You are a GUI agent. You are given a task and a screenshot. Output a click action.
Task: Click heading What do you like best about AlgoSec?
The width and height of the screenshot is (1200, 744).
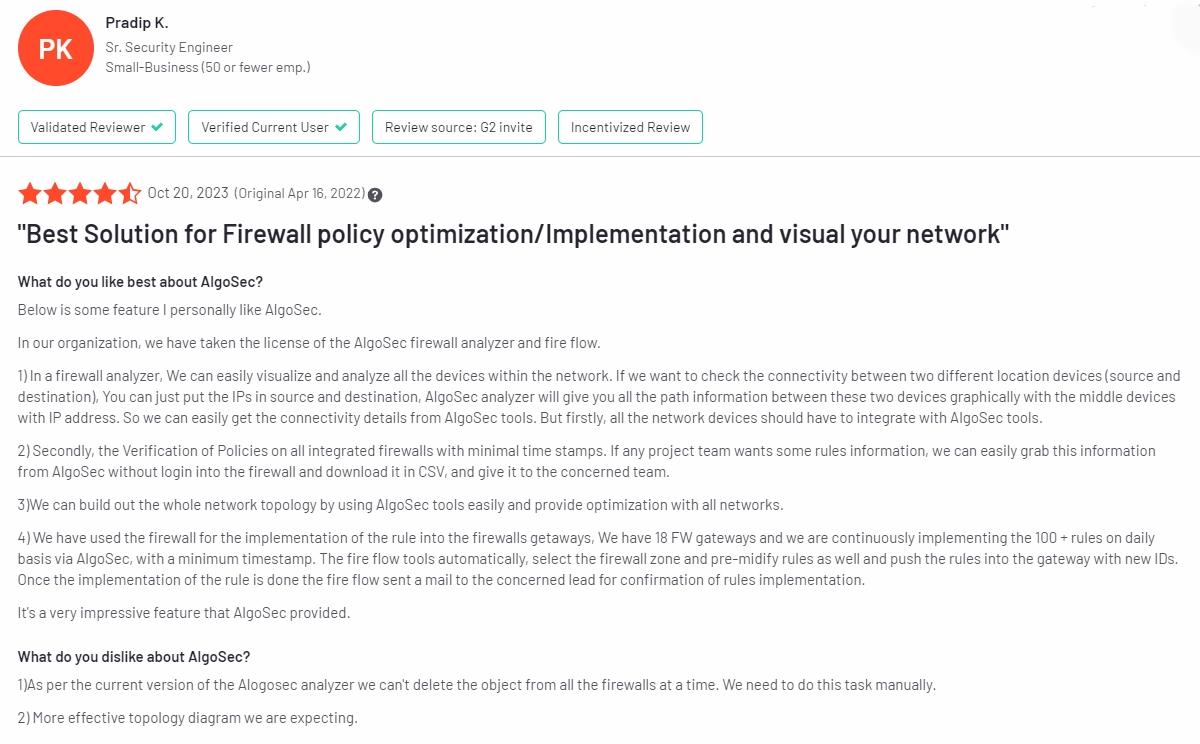click(x=140, y=282)
